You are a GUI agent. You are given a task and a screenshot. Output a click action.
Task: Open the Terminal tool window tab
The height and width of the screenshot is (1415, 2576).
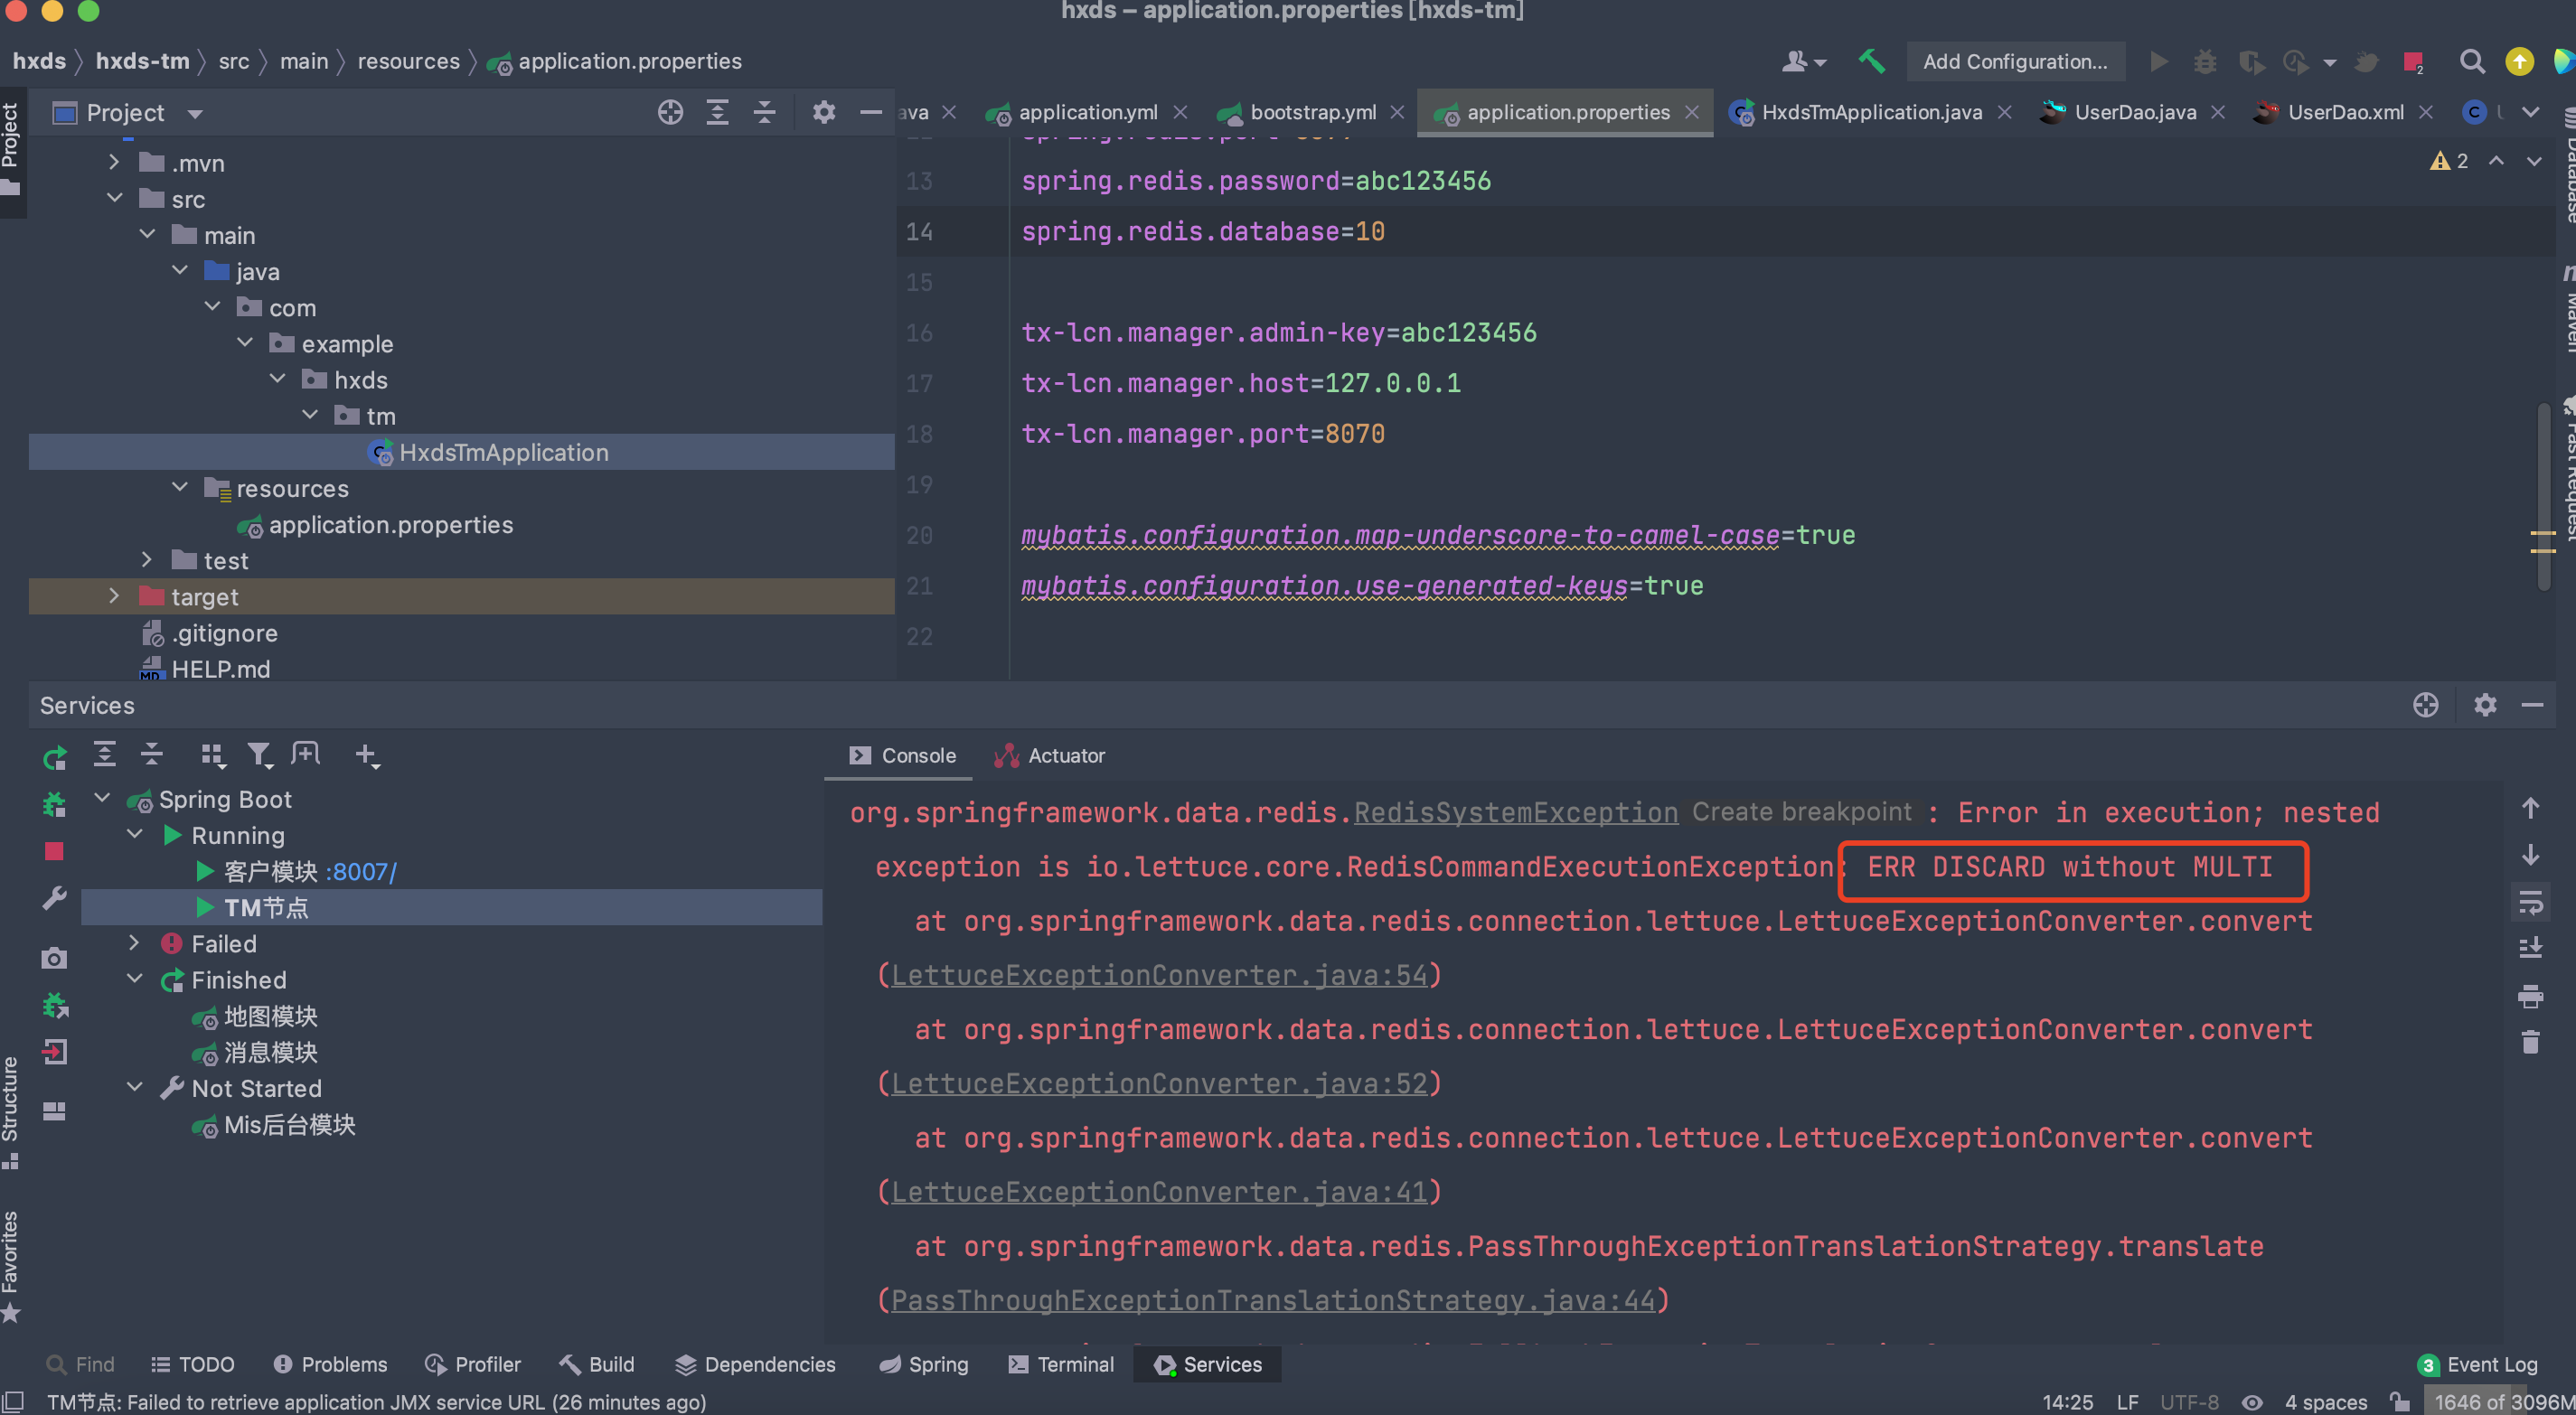click(1061, 1364)
